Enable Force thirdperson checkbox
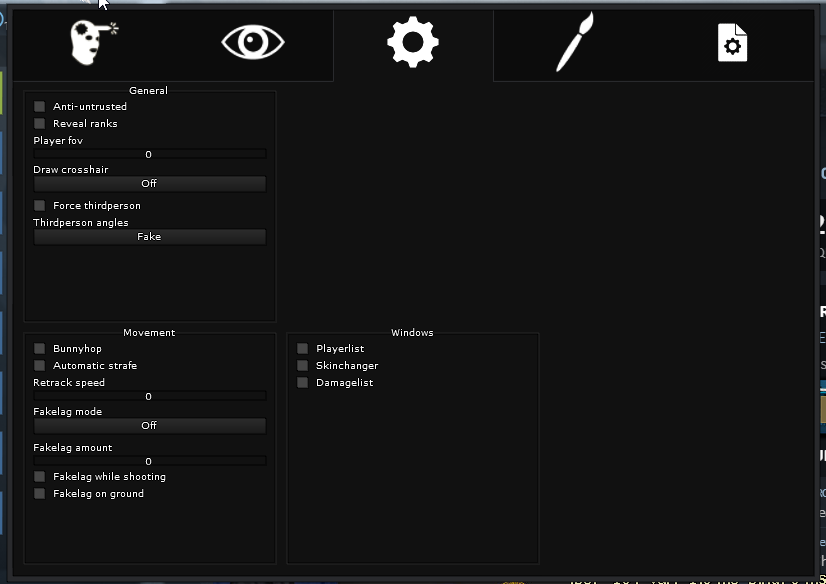 pos(40,205)
